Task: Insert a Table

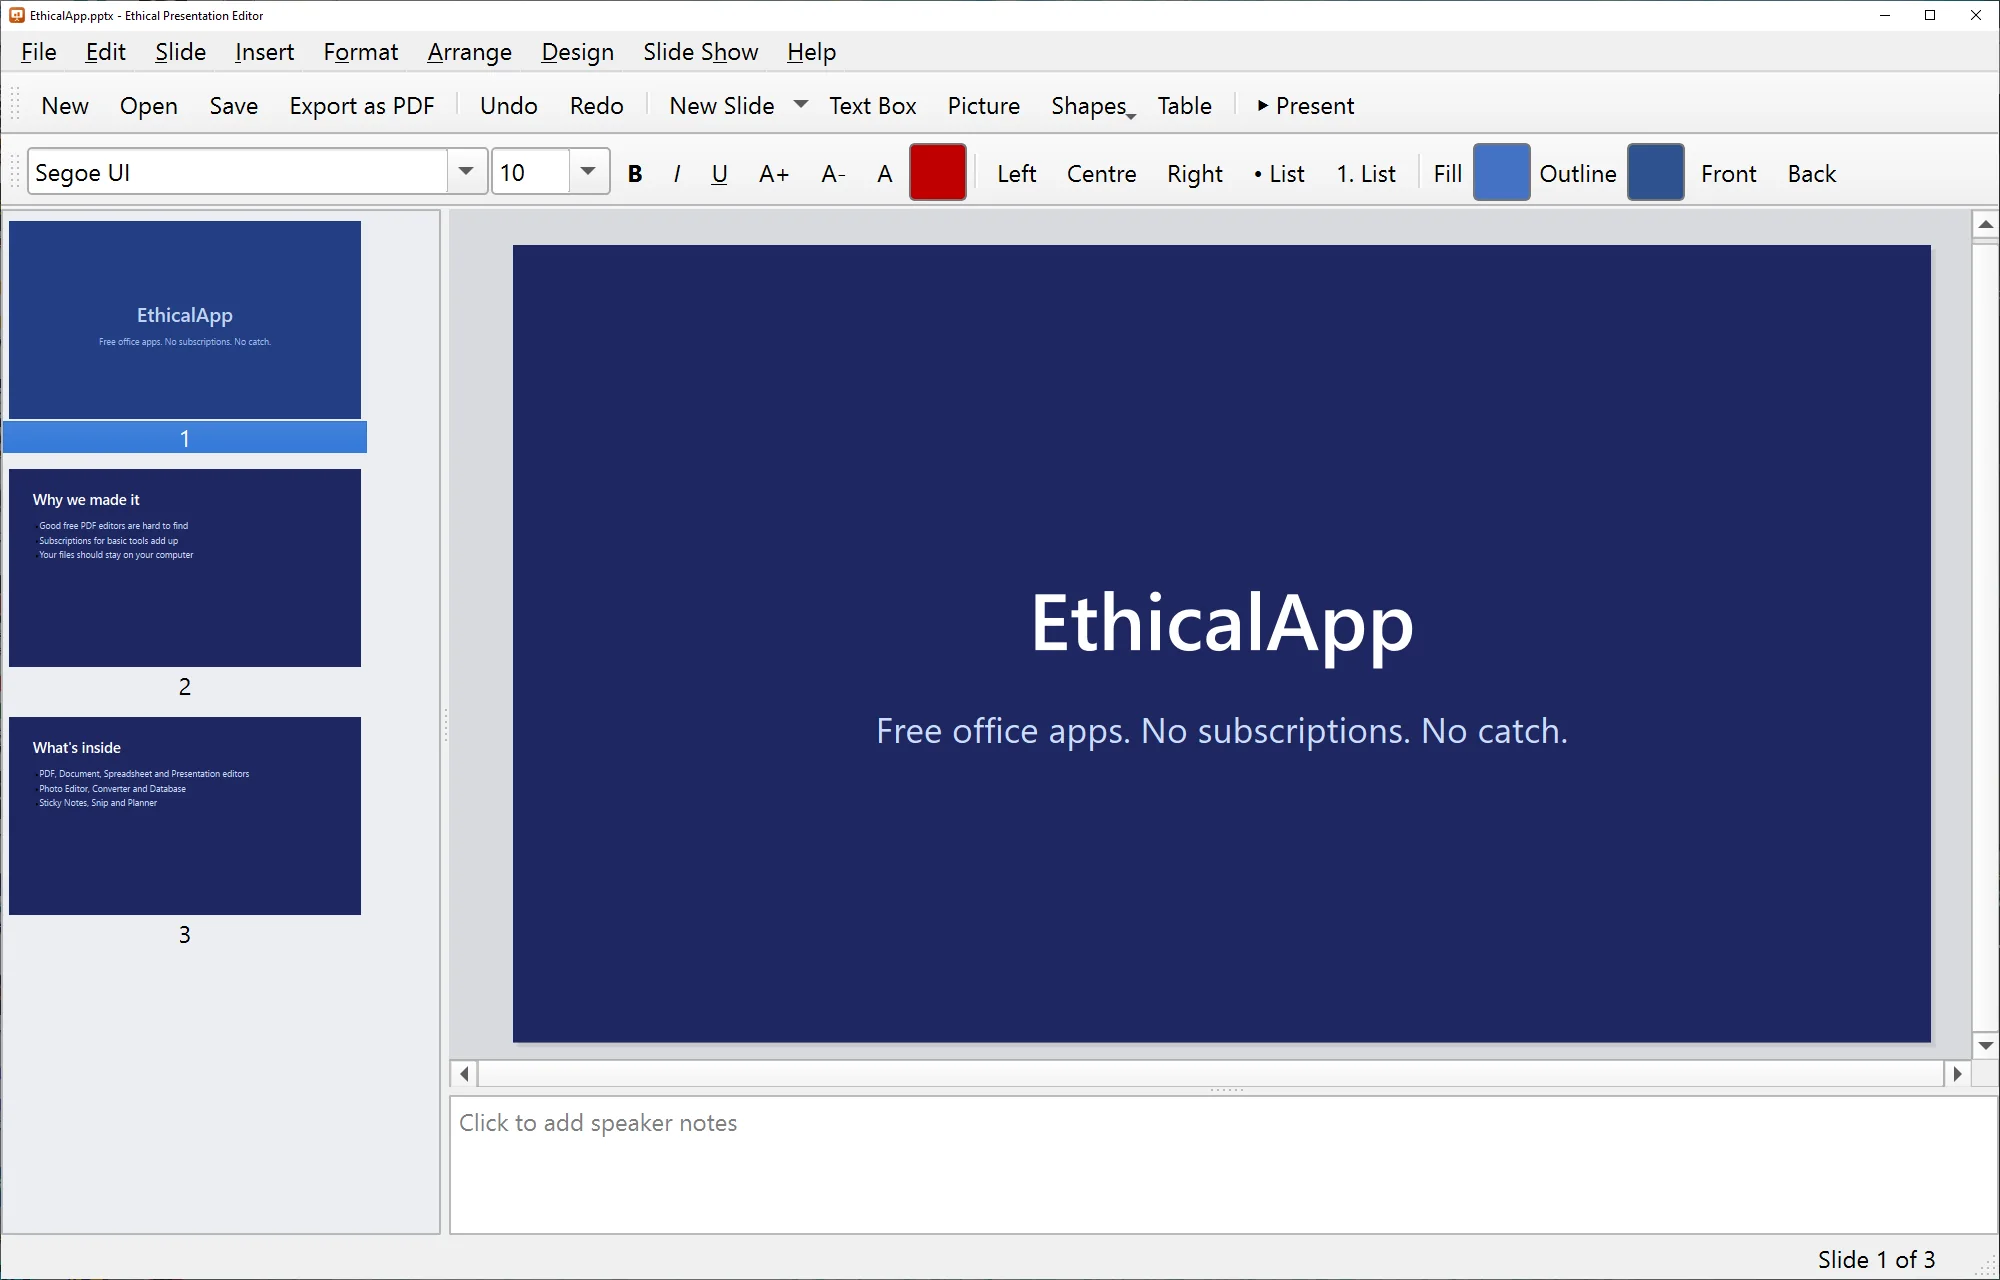Action: tap(1184, 105)
